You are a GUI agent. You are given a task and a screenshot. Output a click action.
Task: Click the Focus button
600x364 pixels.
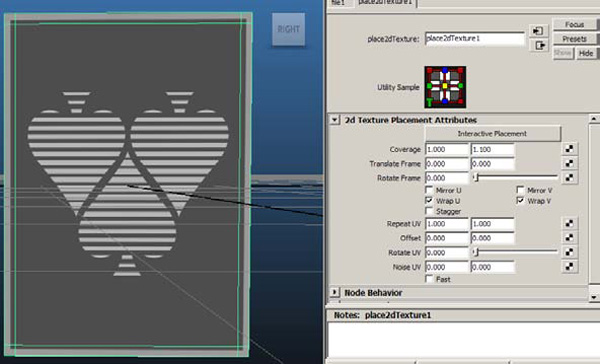(575, 25)
